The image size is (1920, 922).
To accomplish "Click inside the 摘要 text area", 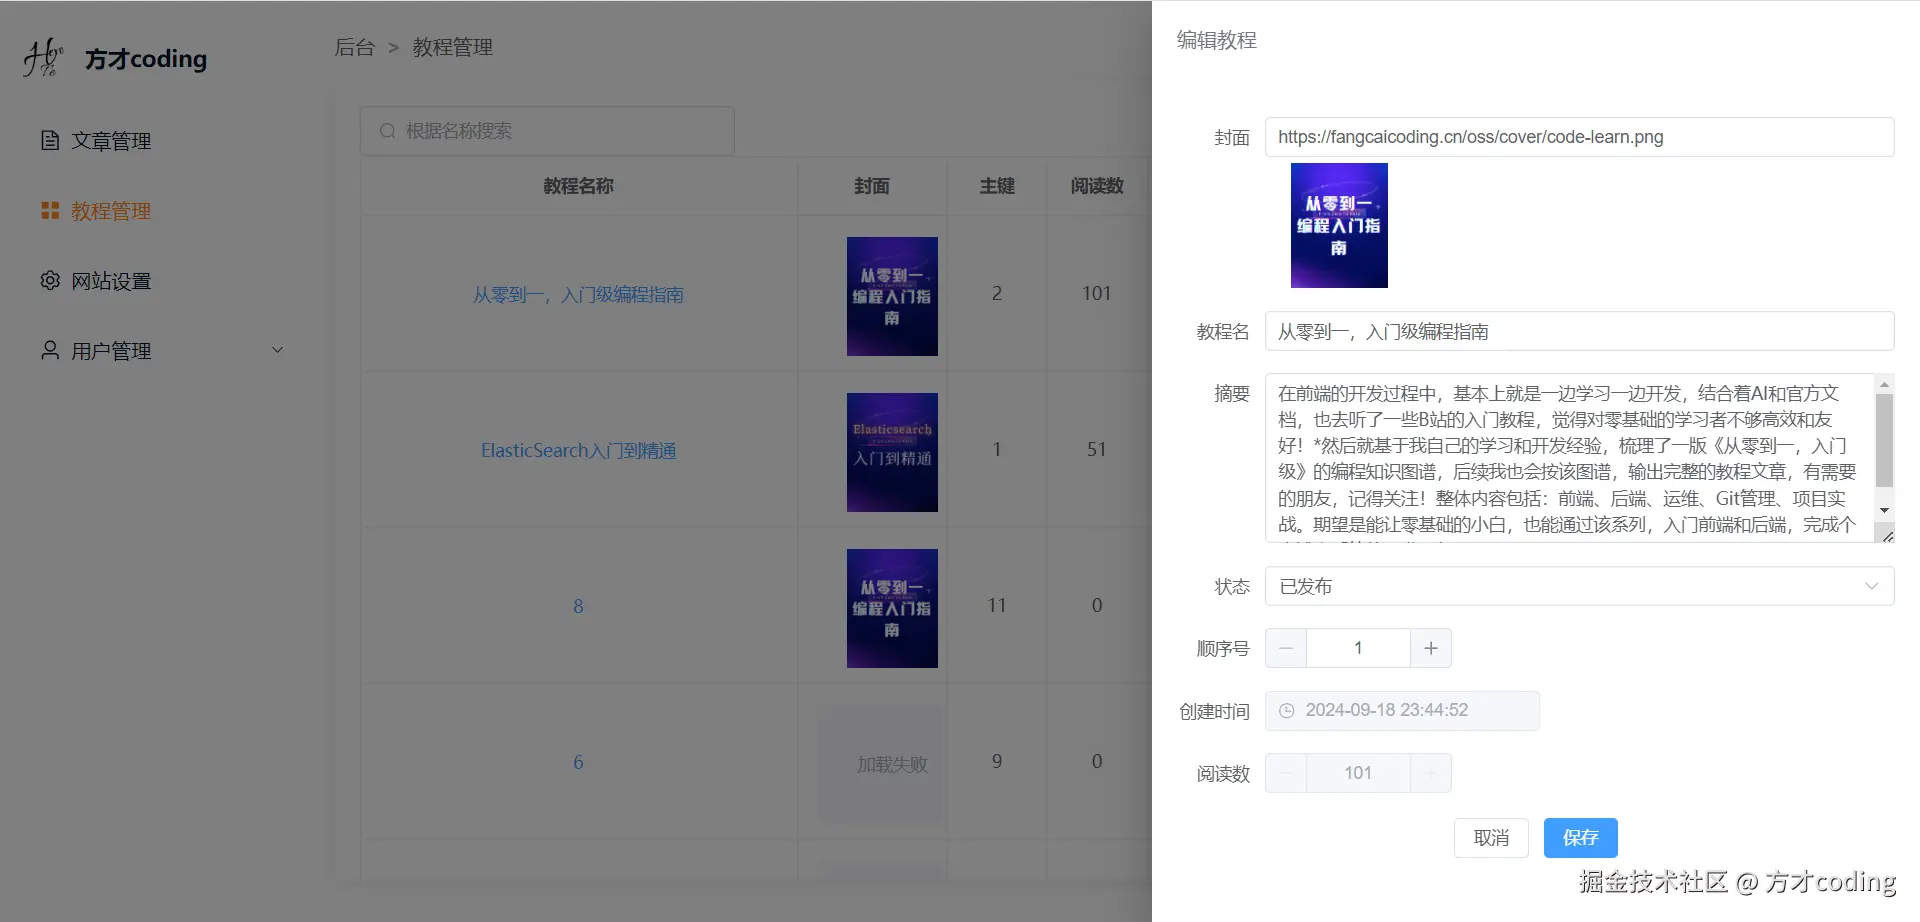I will (x=1568, y=458).
